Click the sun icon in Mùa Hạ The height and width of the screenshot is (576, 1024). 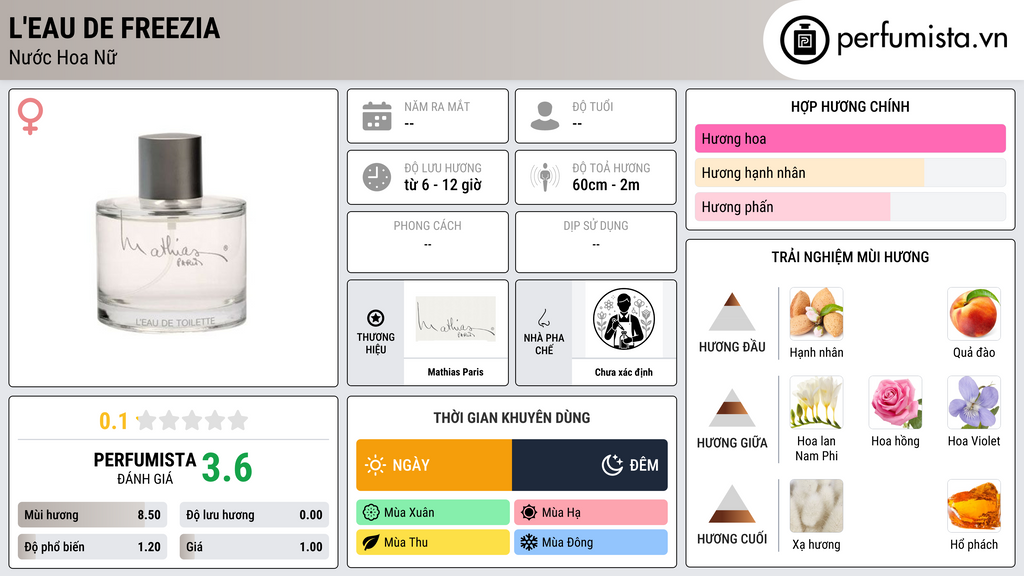click(x=529, y=513)
